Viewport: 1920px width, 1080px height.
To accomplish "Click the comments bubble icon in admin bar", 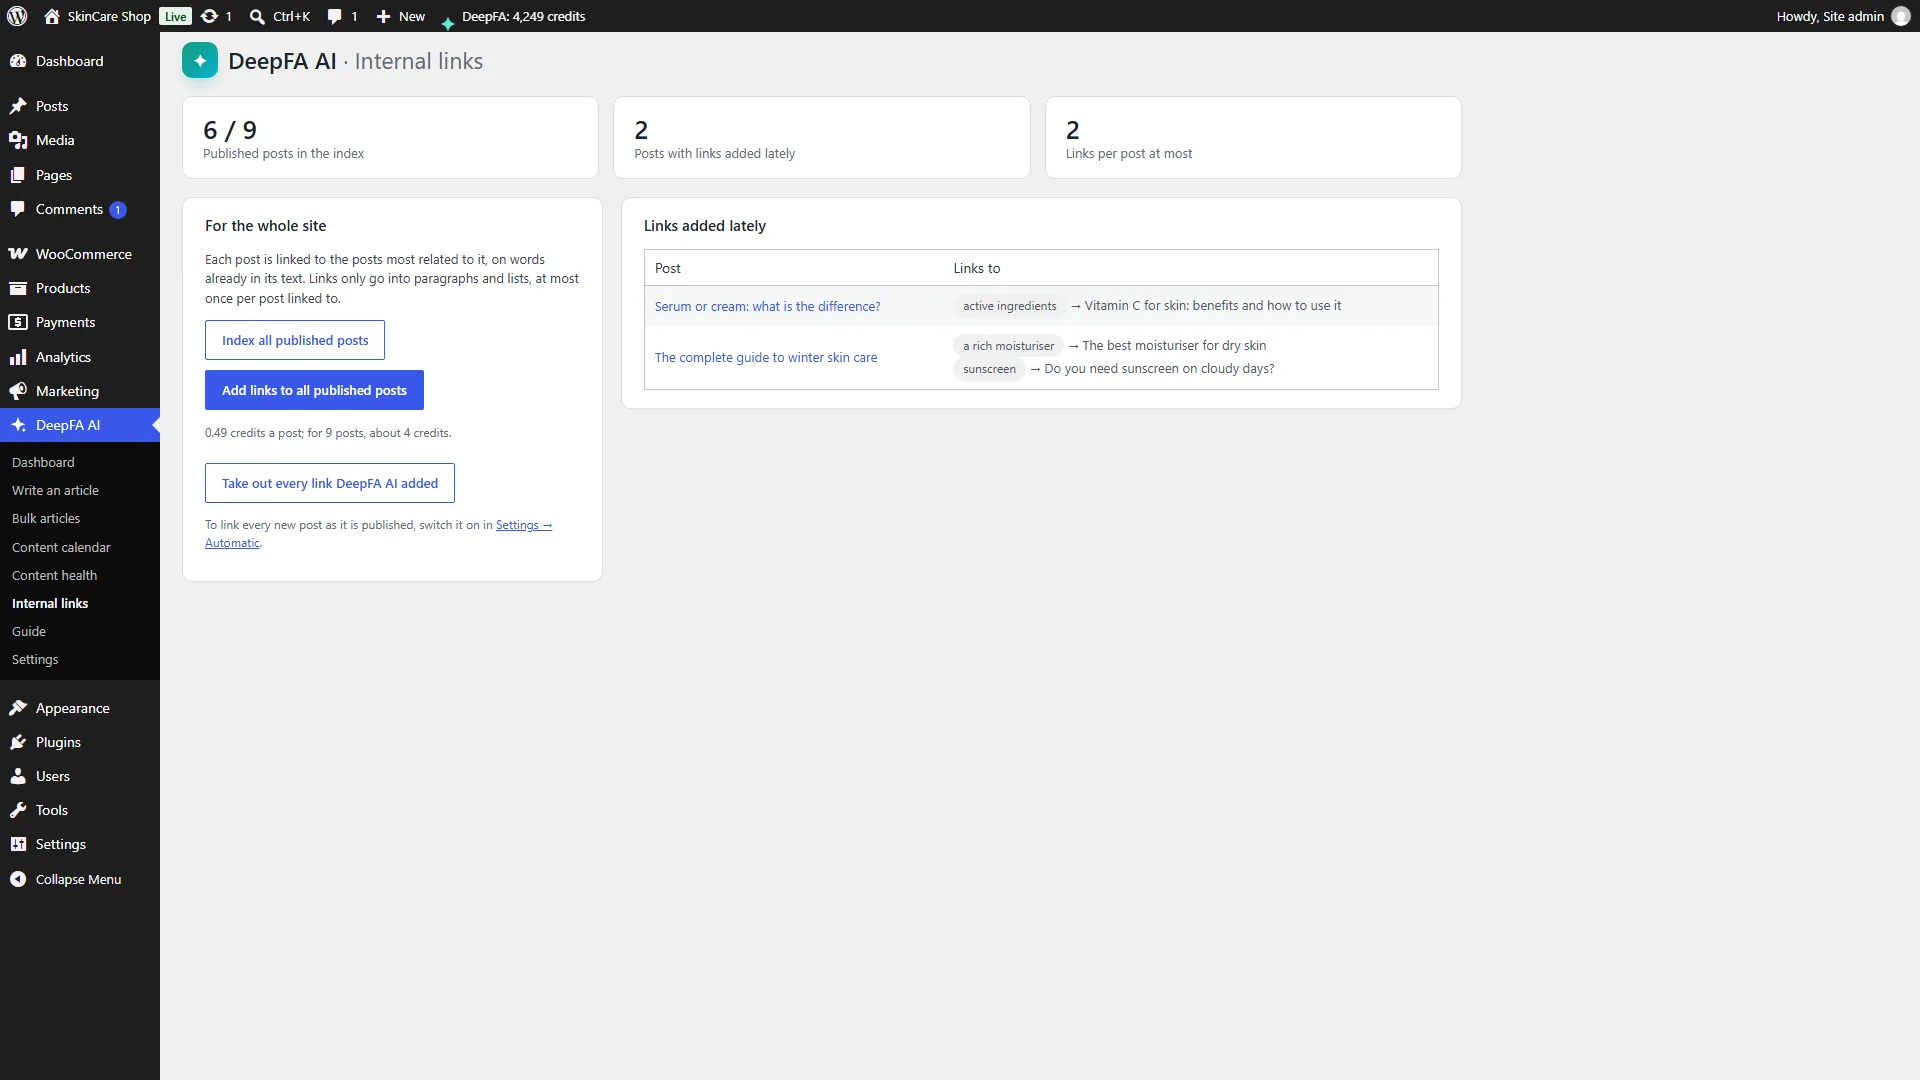I will coord(335,16).
